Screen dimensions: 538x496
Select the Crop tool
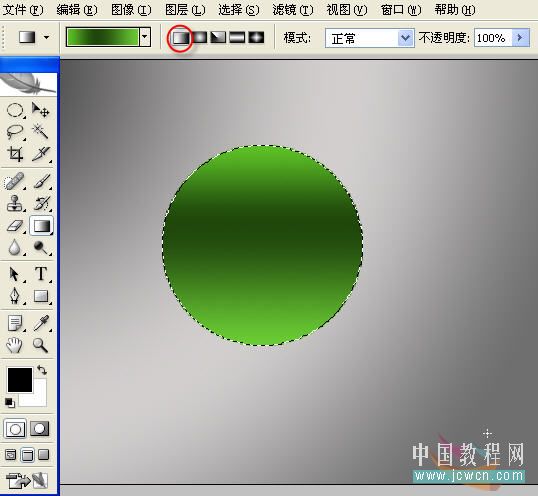(15, 154)
